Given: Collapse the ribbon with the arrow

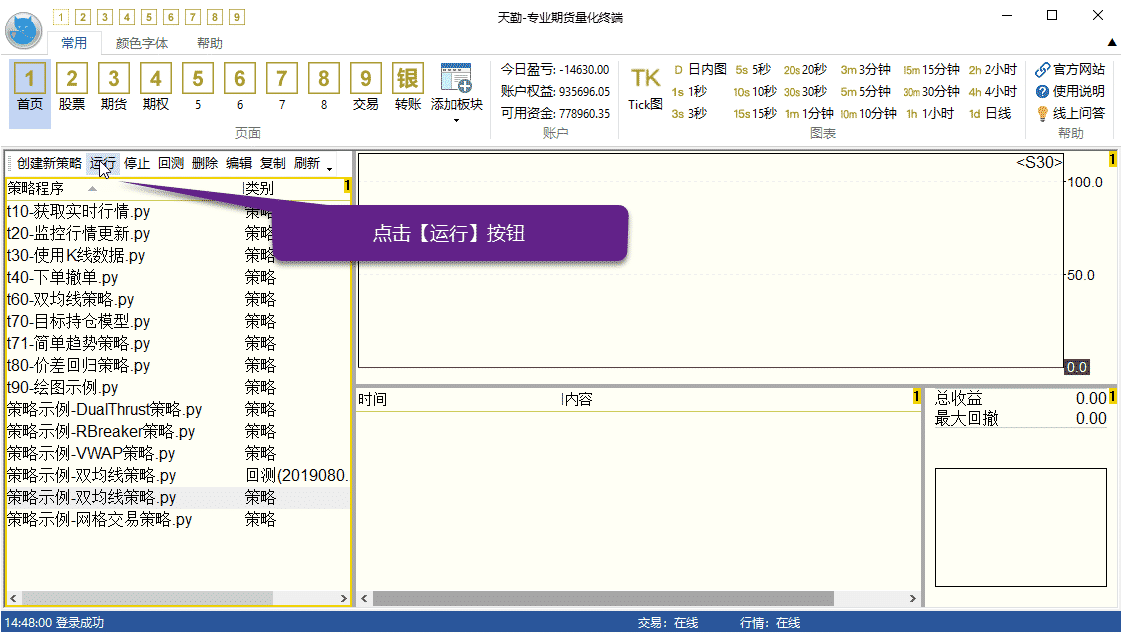Looking at the screenshot, I should point(1111,43).
